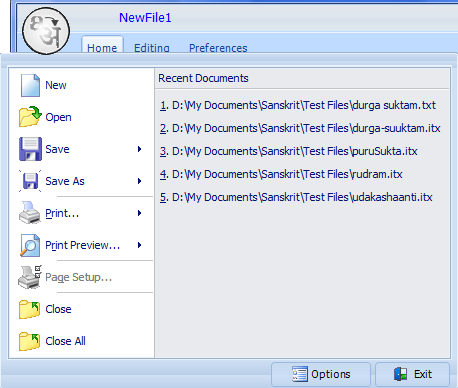Image resolution: width=458 pixels, height=388 pixels.
Task: Click the Save floppy disk icon
Action: [30, 149]
